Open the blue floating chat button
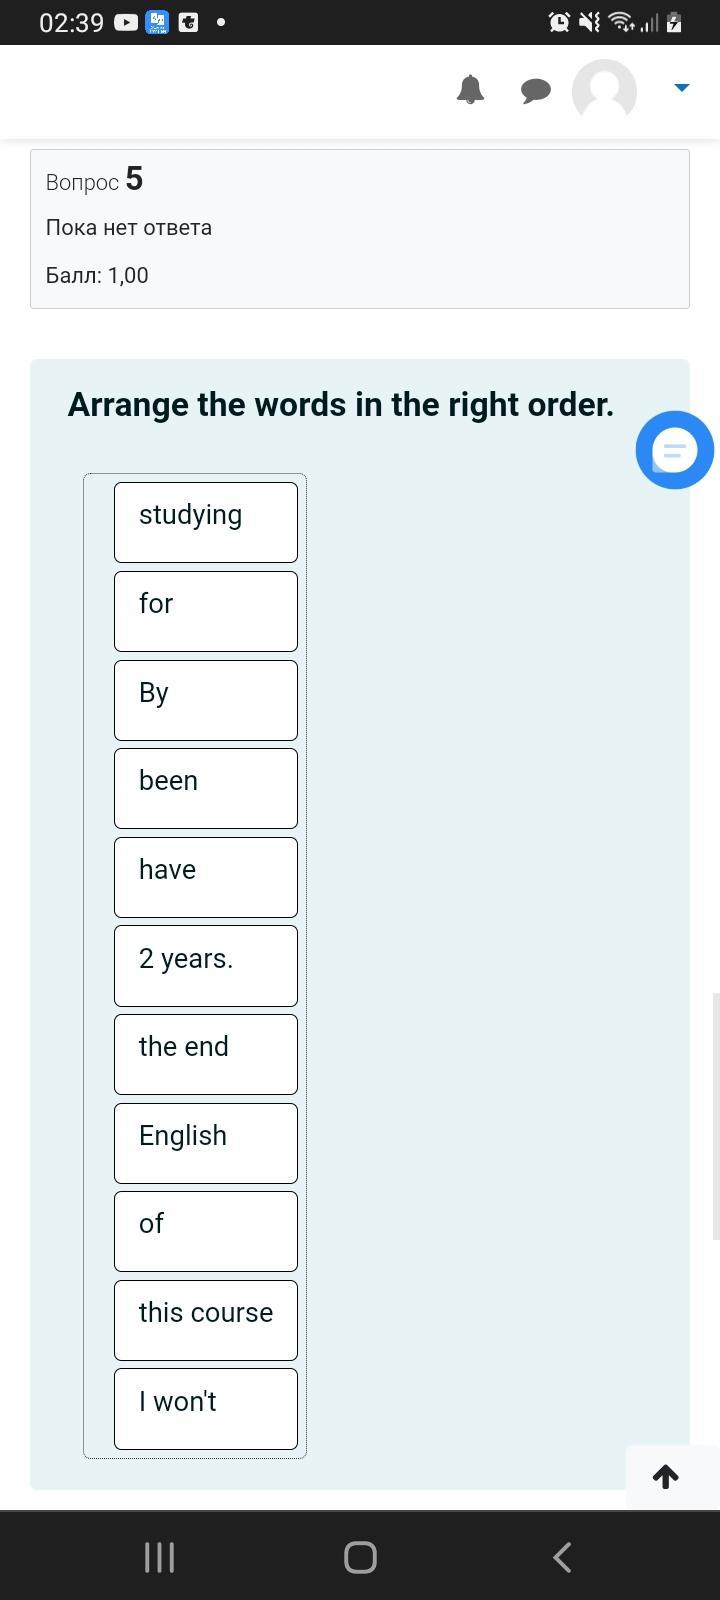720x1600 pixels. 675,450
